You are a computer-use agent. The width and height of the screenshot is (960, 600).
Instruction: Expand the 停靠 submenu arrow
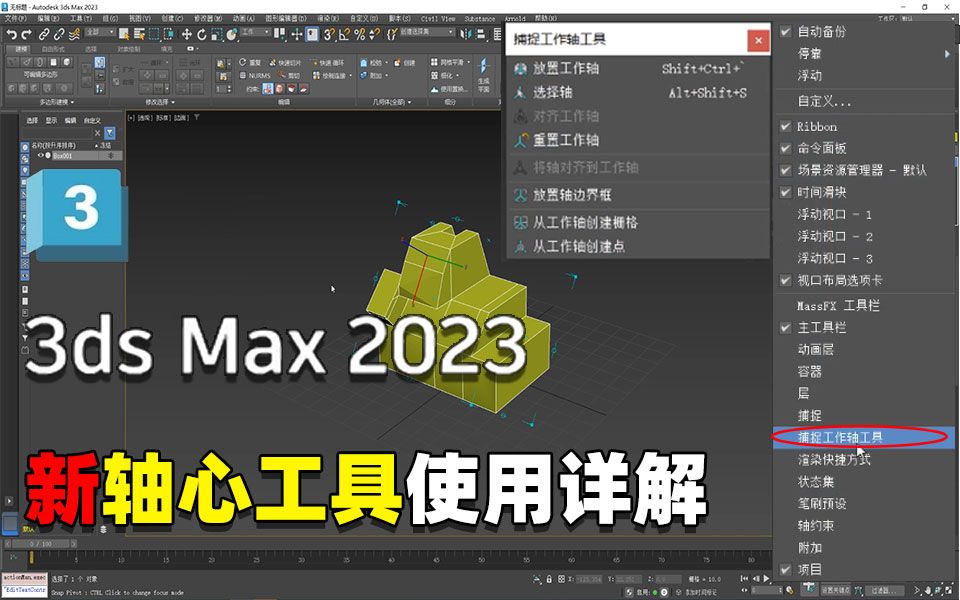948,54
